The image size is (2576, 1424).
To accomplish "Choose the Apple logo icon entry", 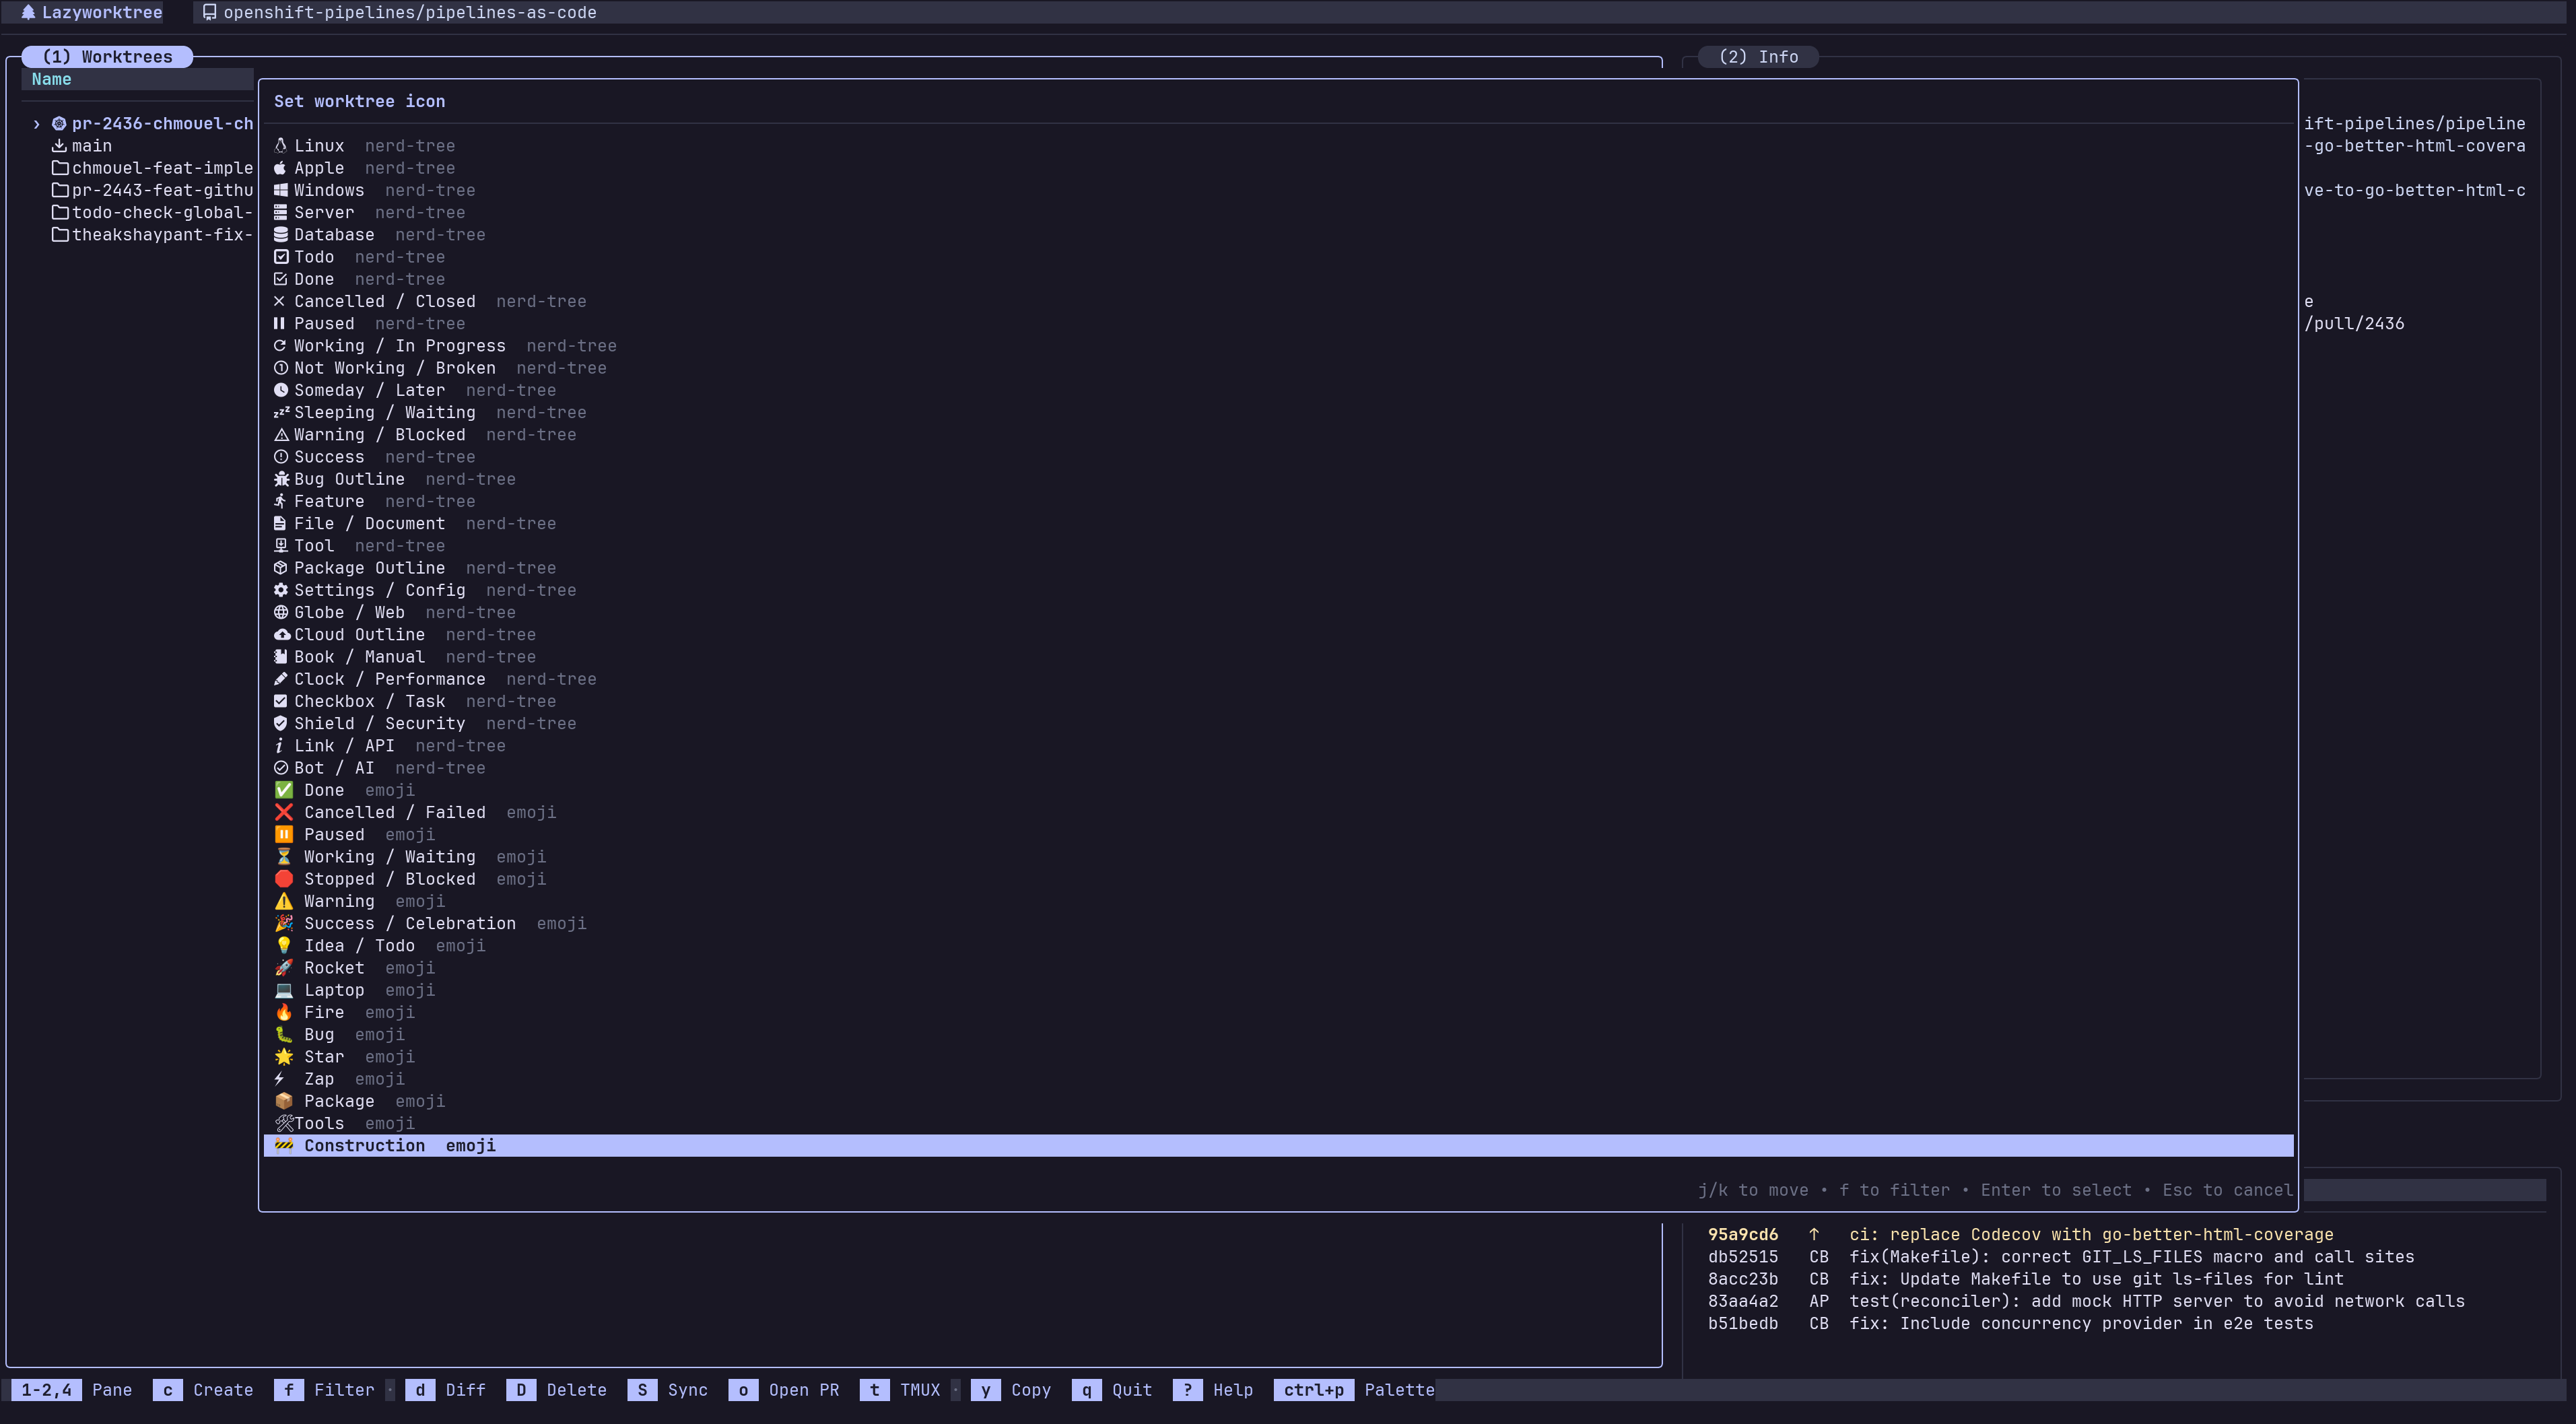I will click(x=318, y=168).
